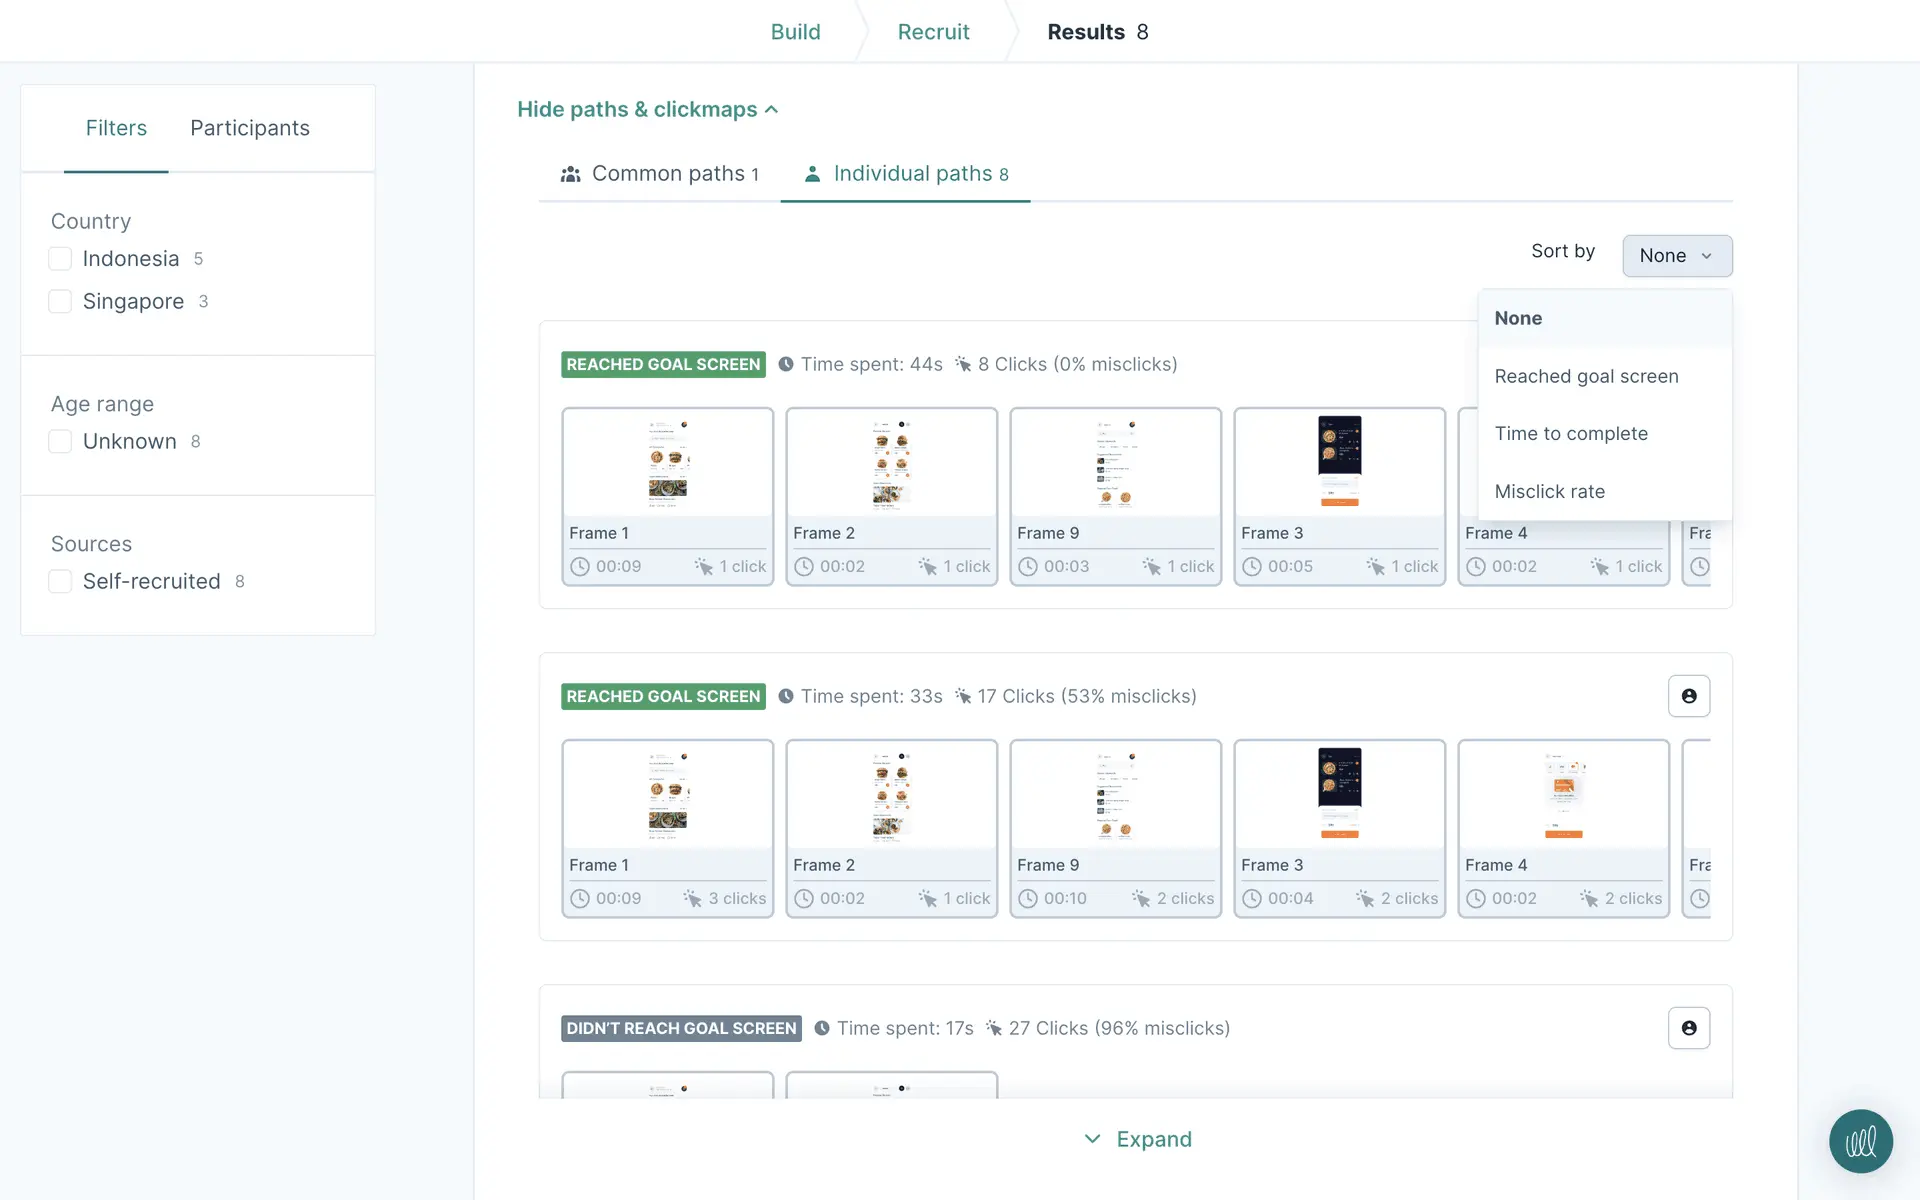The image size is (1920, 1200).
Task: Open Frame 3 thumbnail in first path
Action: click(1338, 463)
